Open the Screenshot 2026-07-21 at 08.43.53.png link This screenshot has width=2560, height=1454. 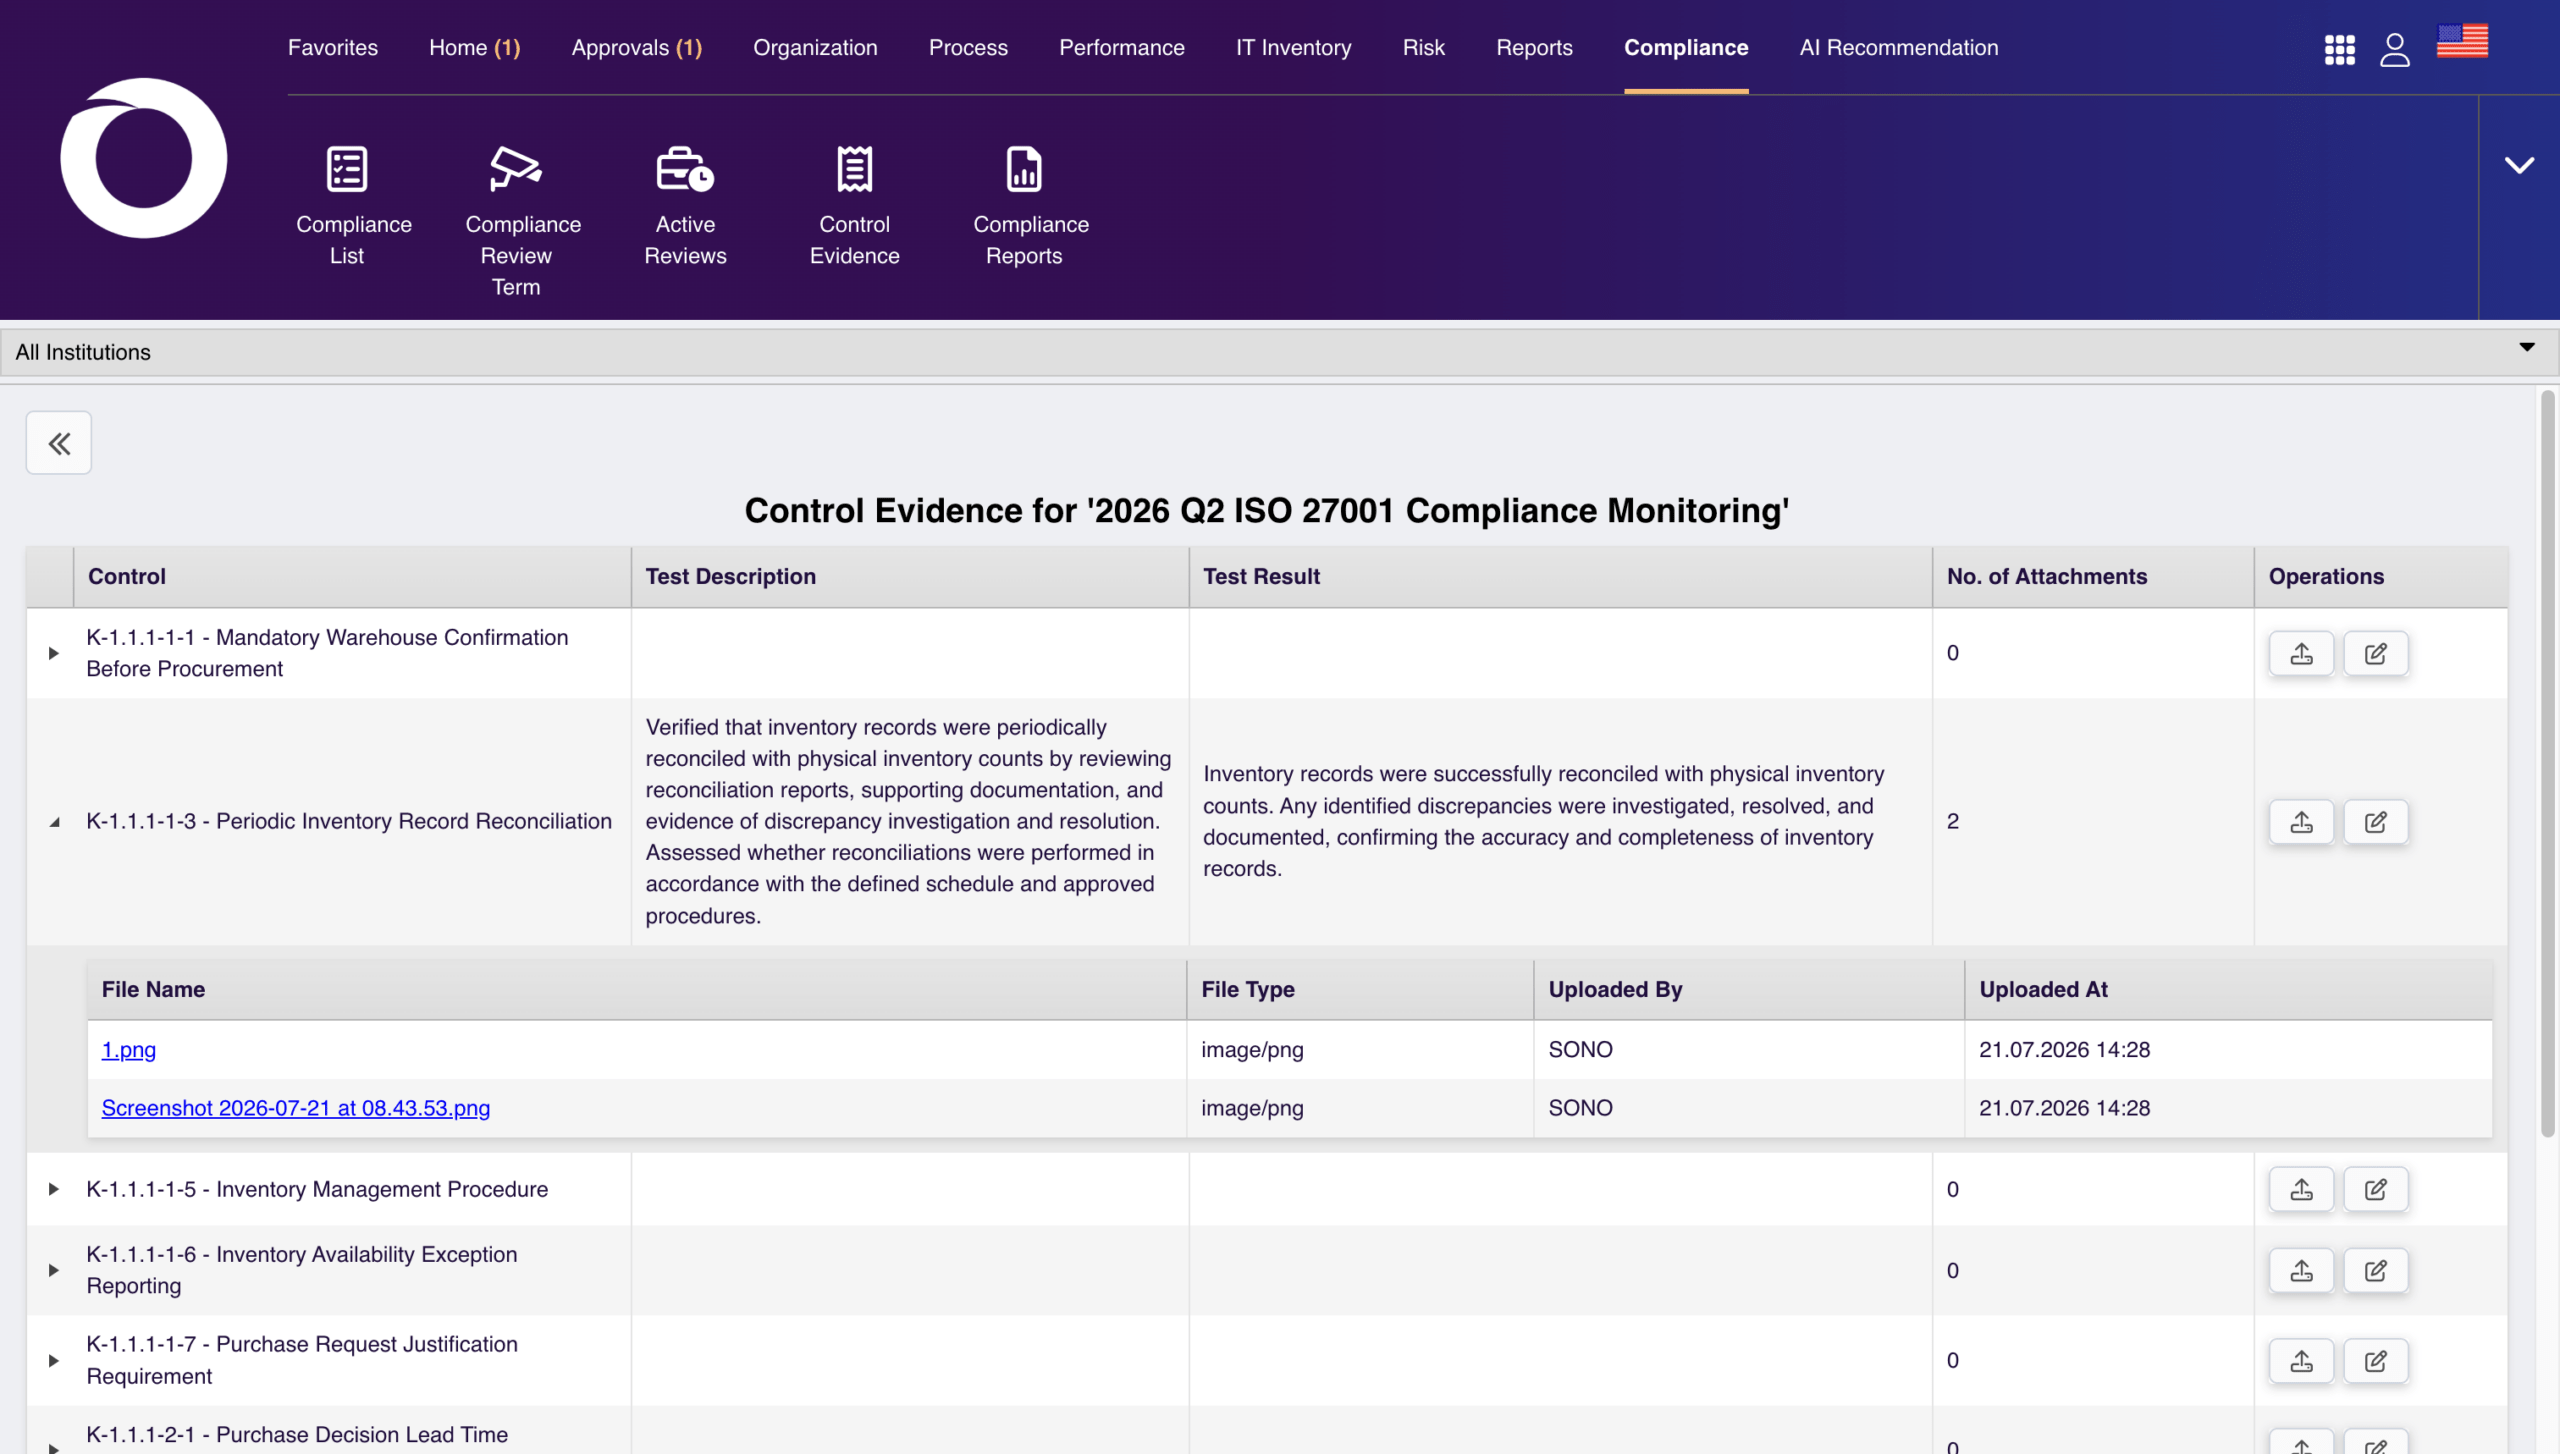pyautogui.click(x=296, y=1107)
